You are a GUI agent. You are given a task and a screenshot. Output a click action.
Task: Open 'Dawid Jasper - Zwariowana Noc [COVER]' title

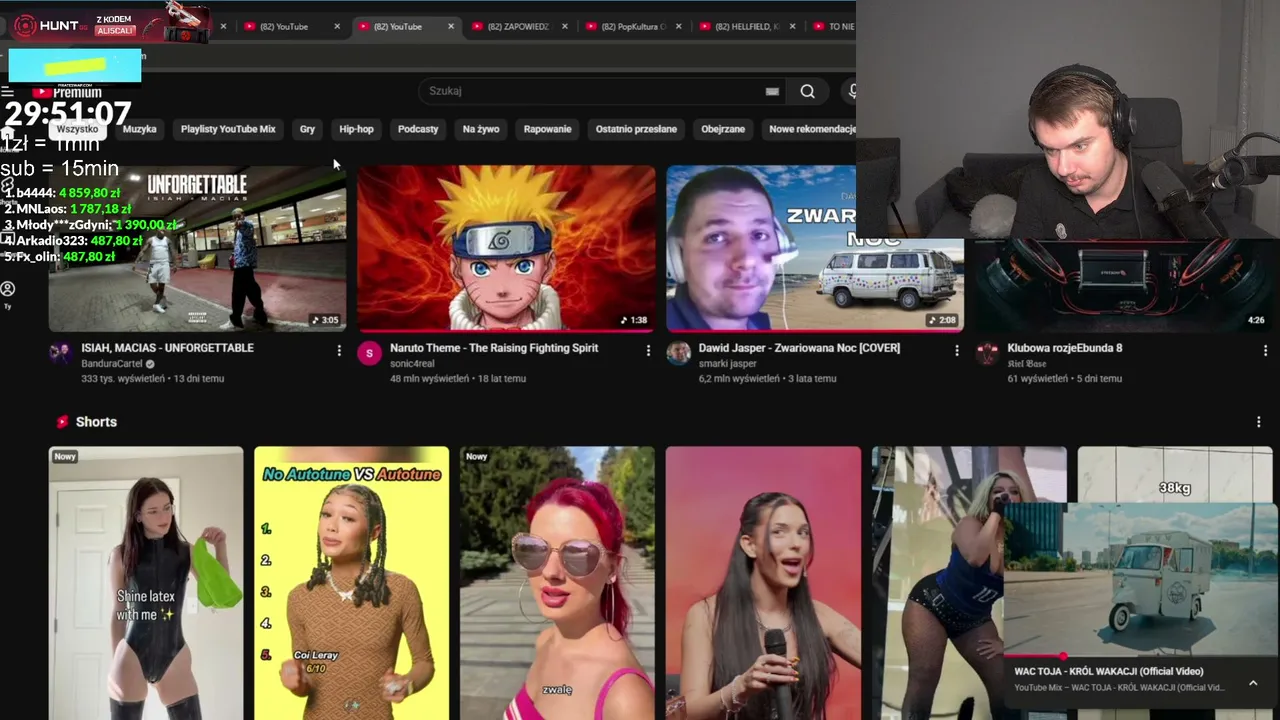[x=799, y=348]
